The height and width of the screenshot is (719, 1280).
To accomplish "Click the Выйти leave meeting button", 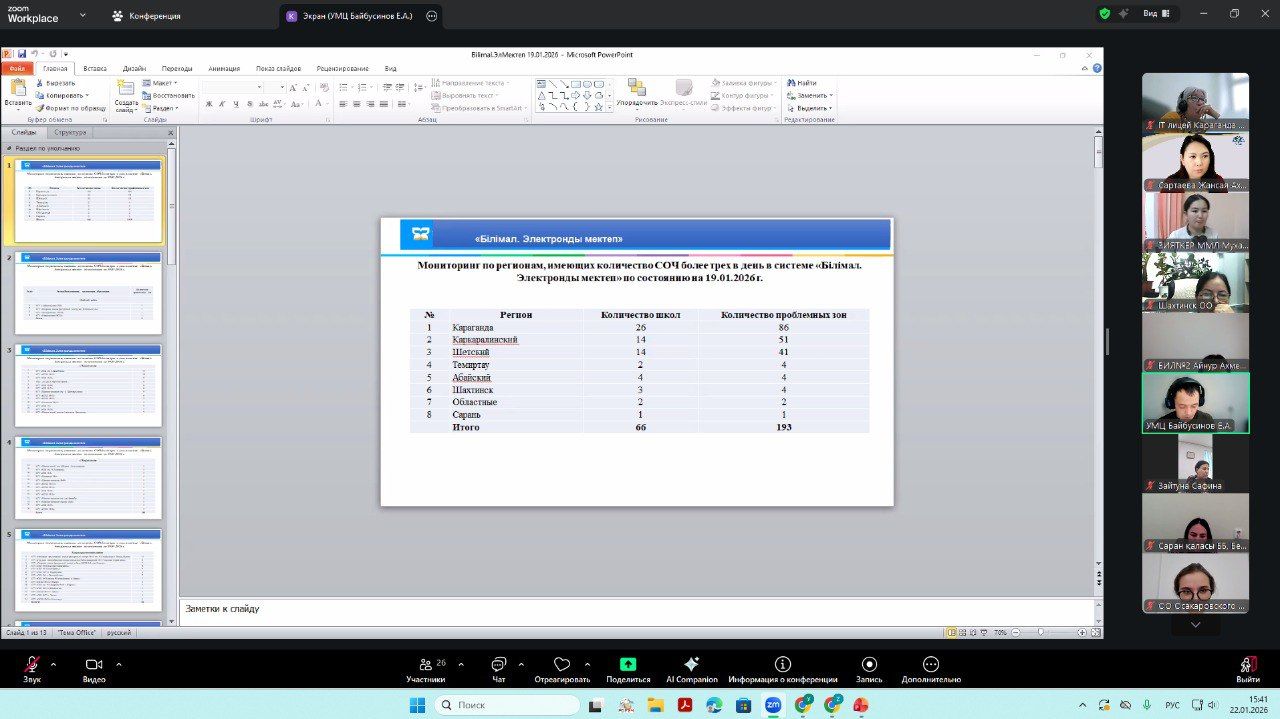I will (1247, 666).
